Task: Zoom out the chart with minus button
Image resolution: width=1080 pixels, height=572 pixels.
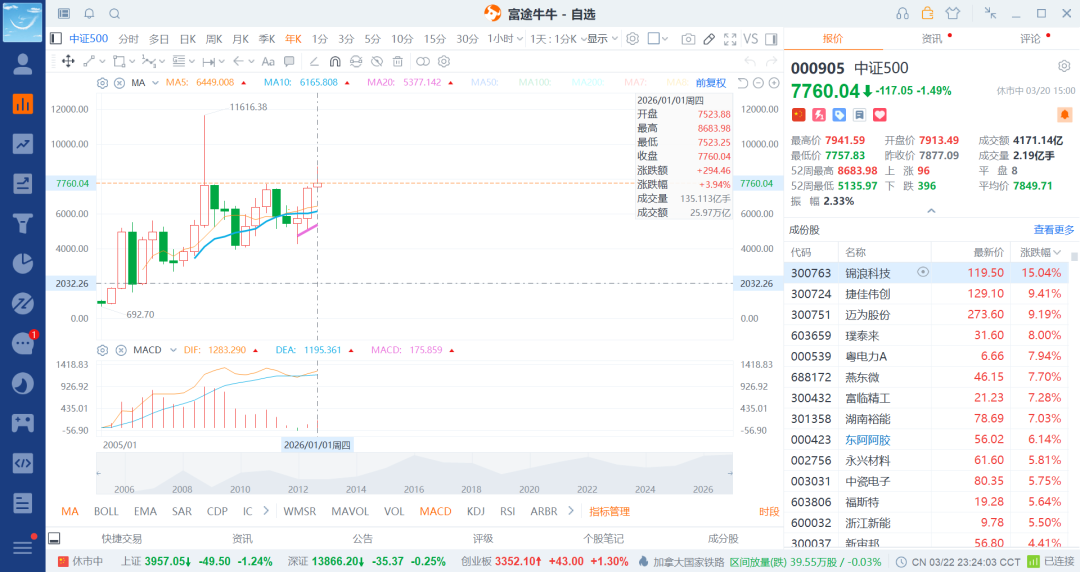Action: tap(758, 83)
